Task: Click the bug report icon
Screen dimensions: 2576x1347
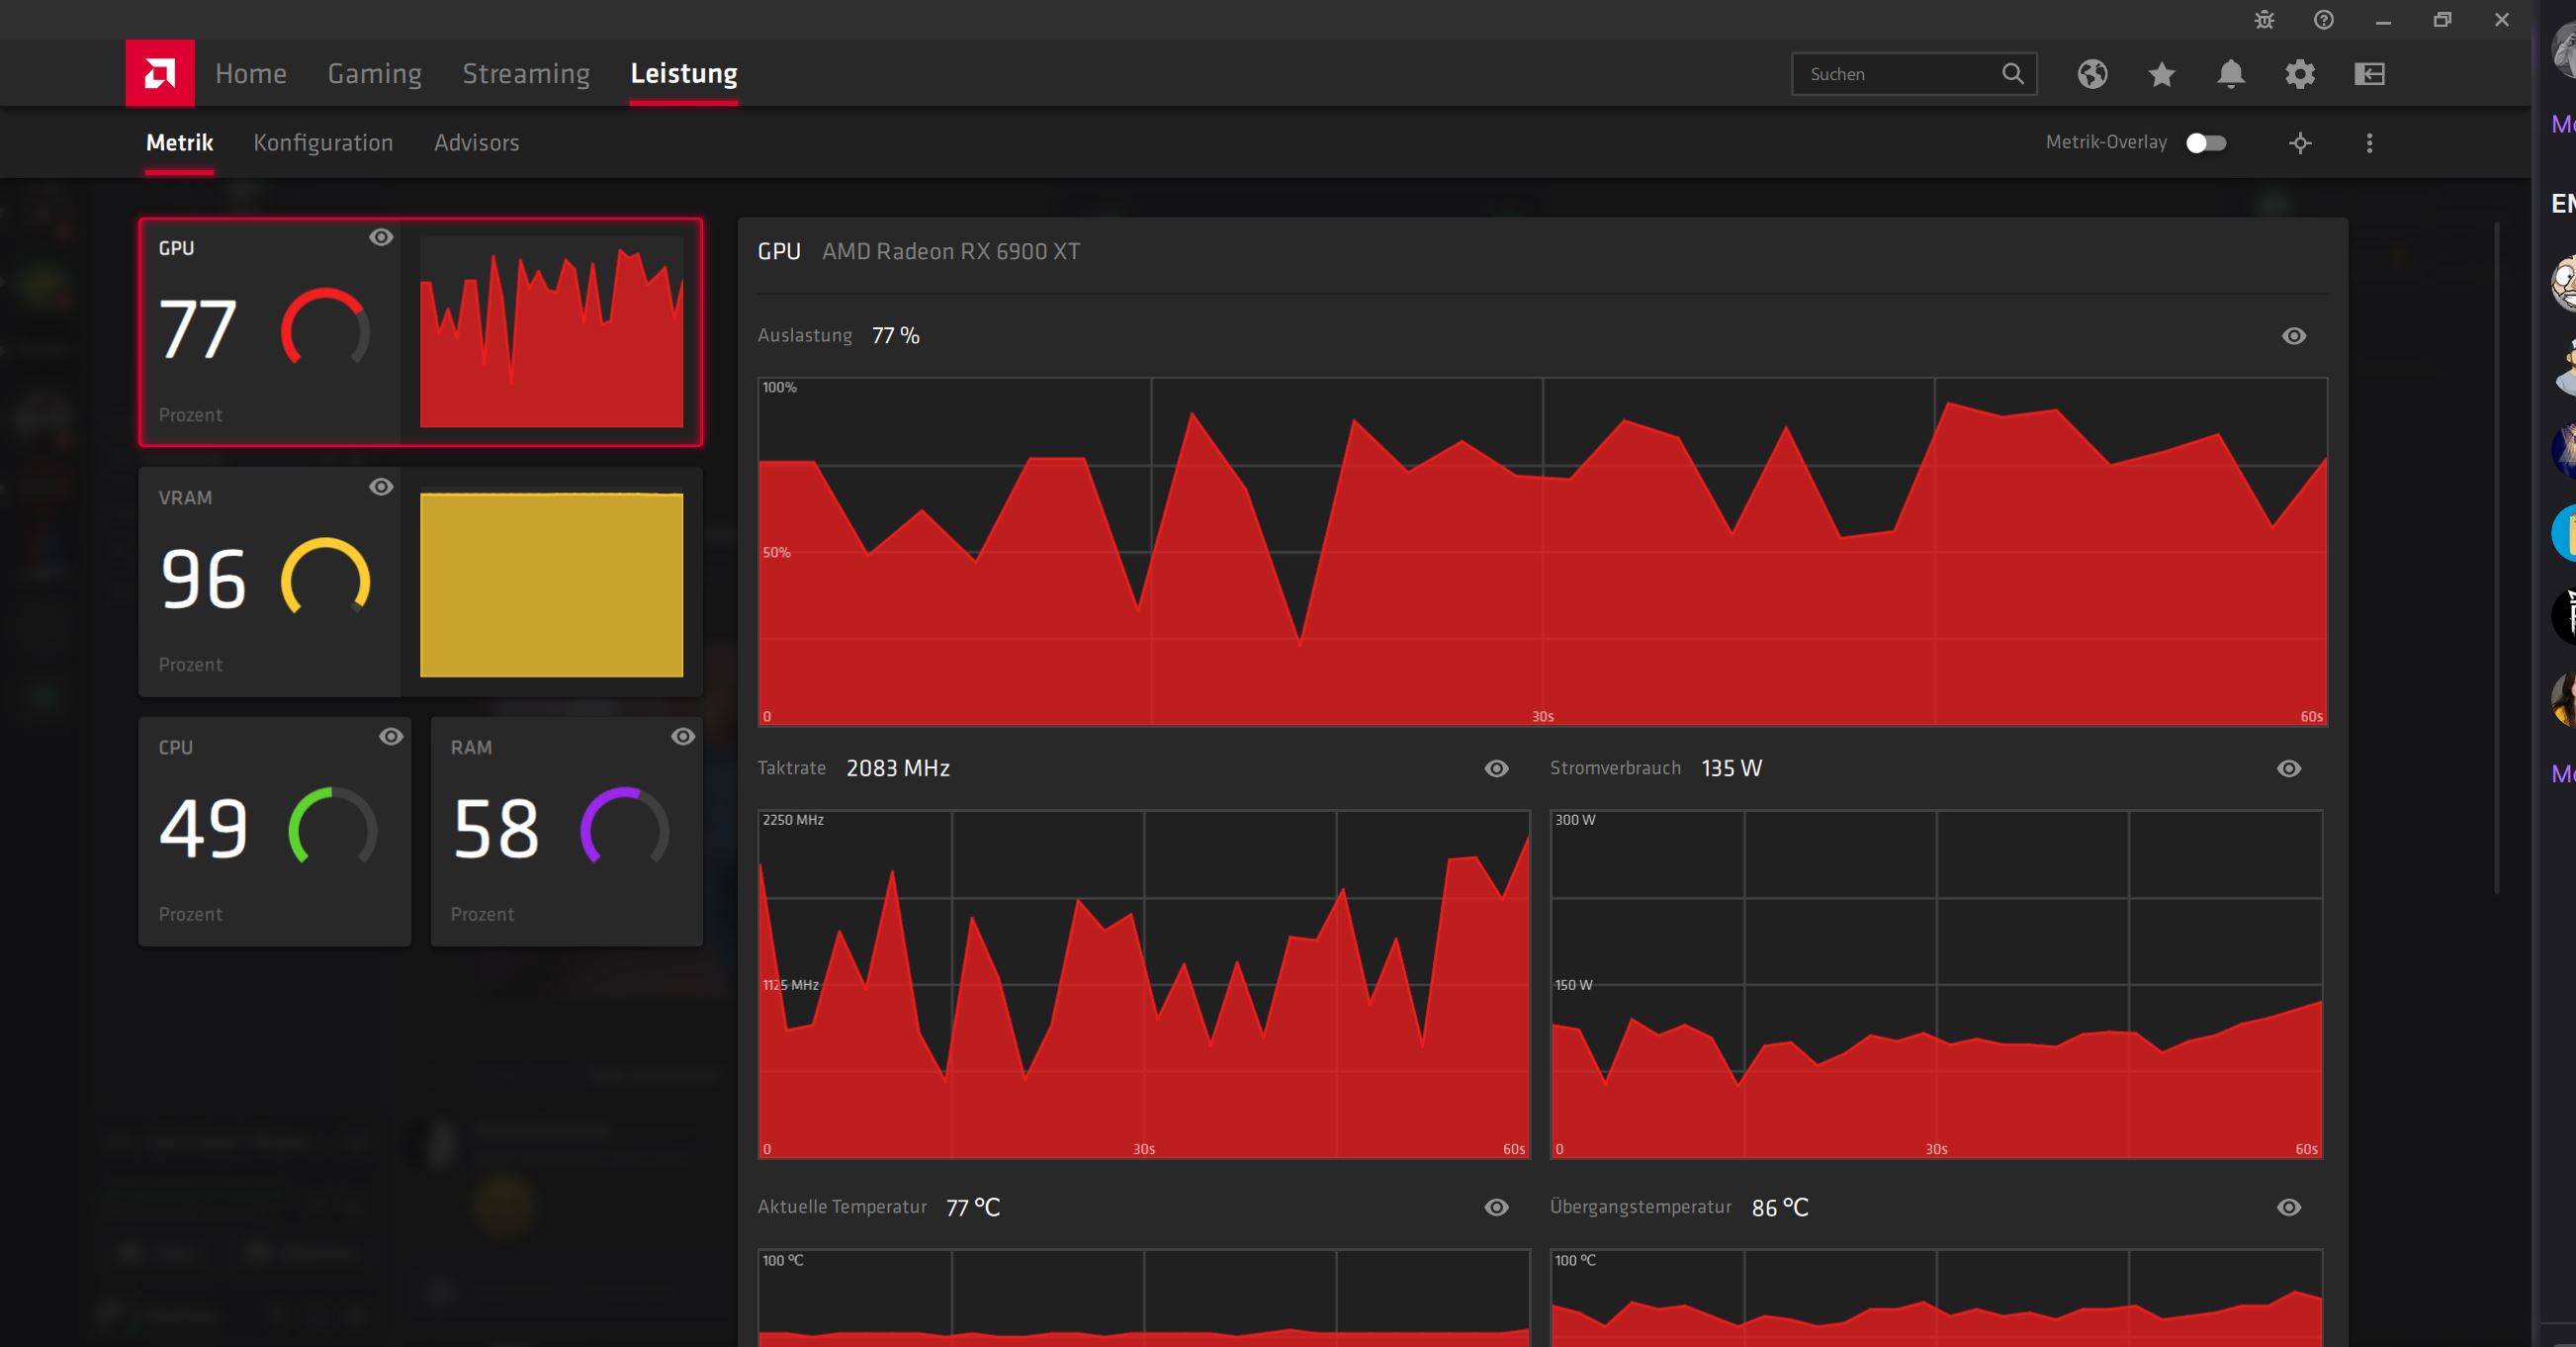Action: pyautogui.click(x=2264, y=20)
